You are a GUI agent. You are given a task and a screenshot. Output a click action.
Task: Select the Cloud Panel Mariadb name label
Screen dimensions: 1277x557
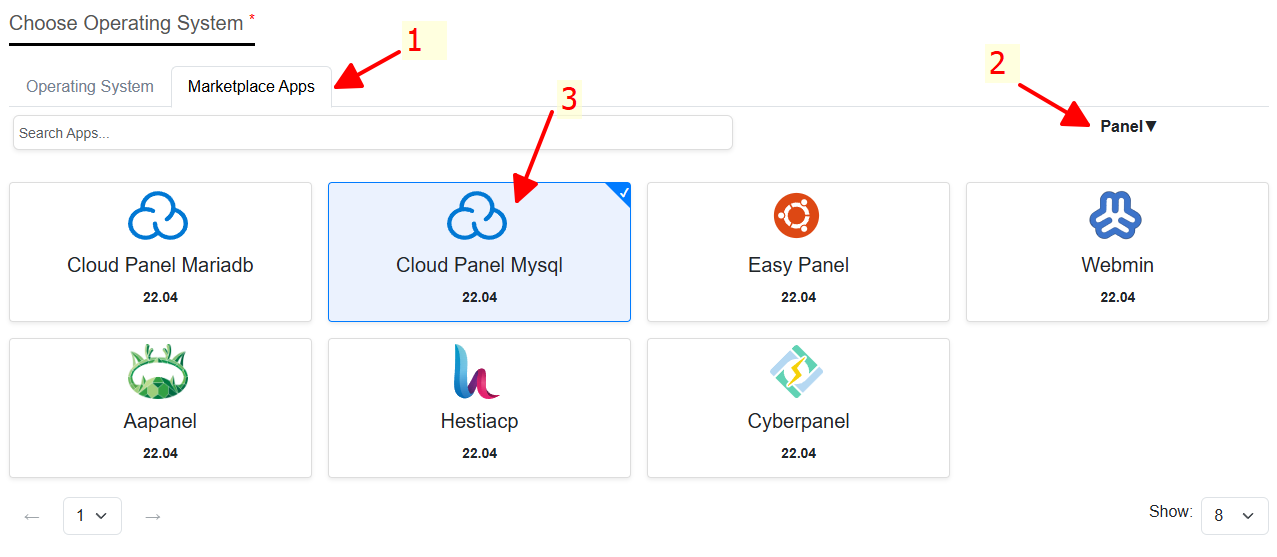160,265
